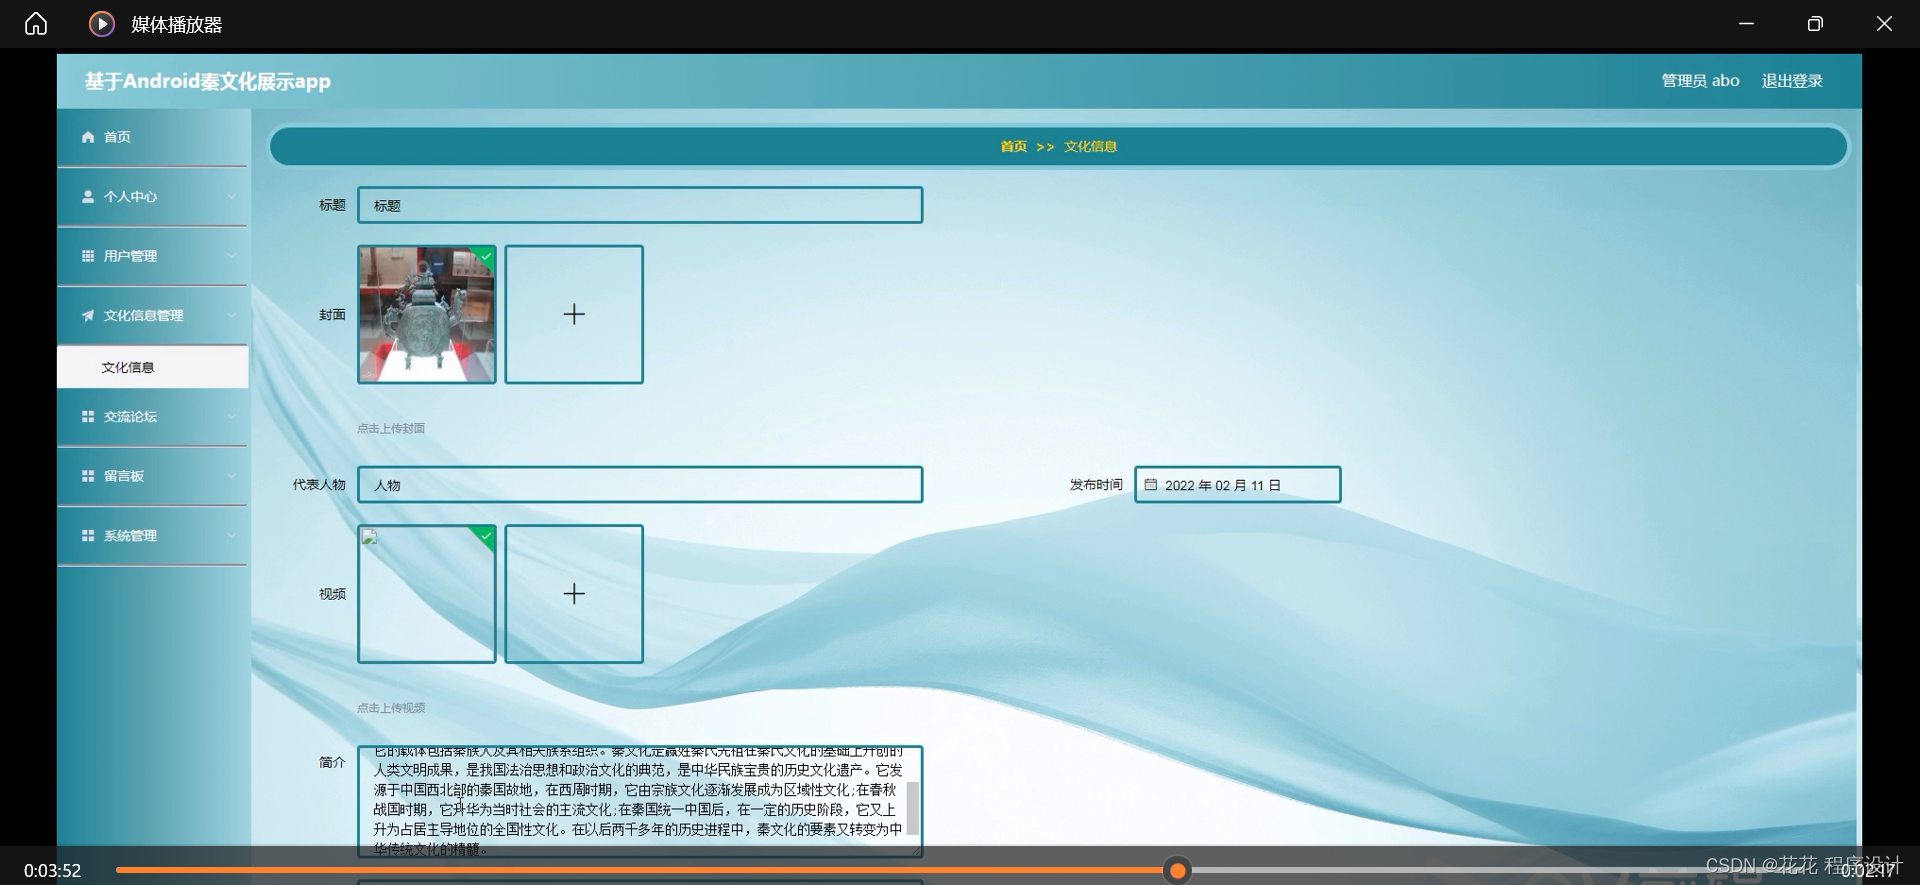Click the 管理员 abo account label
1920x885 pixels.
click(1700, 81)
